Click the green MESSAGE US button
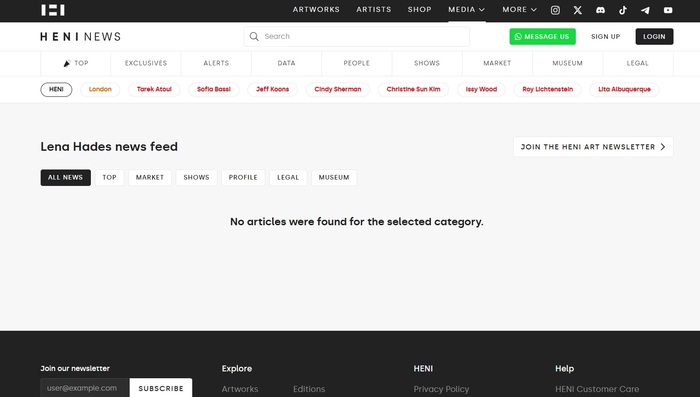The width and height of the screenshot is (700, 397). [542, 37]
